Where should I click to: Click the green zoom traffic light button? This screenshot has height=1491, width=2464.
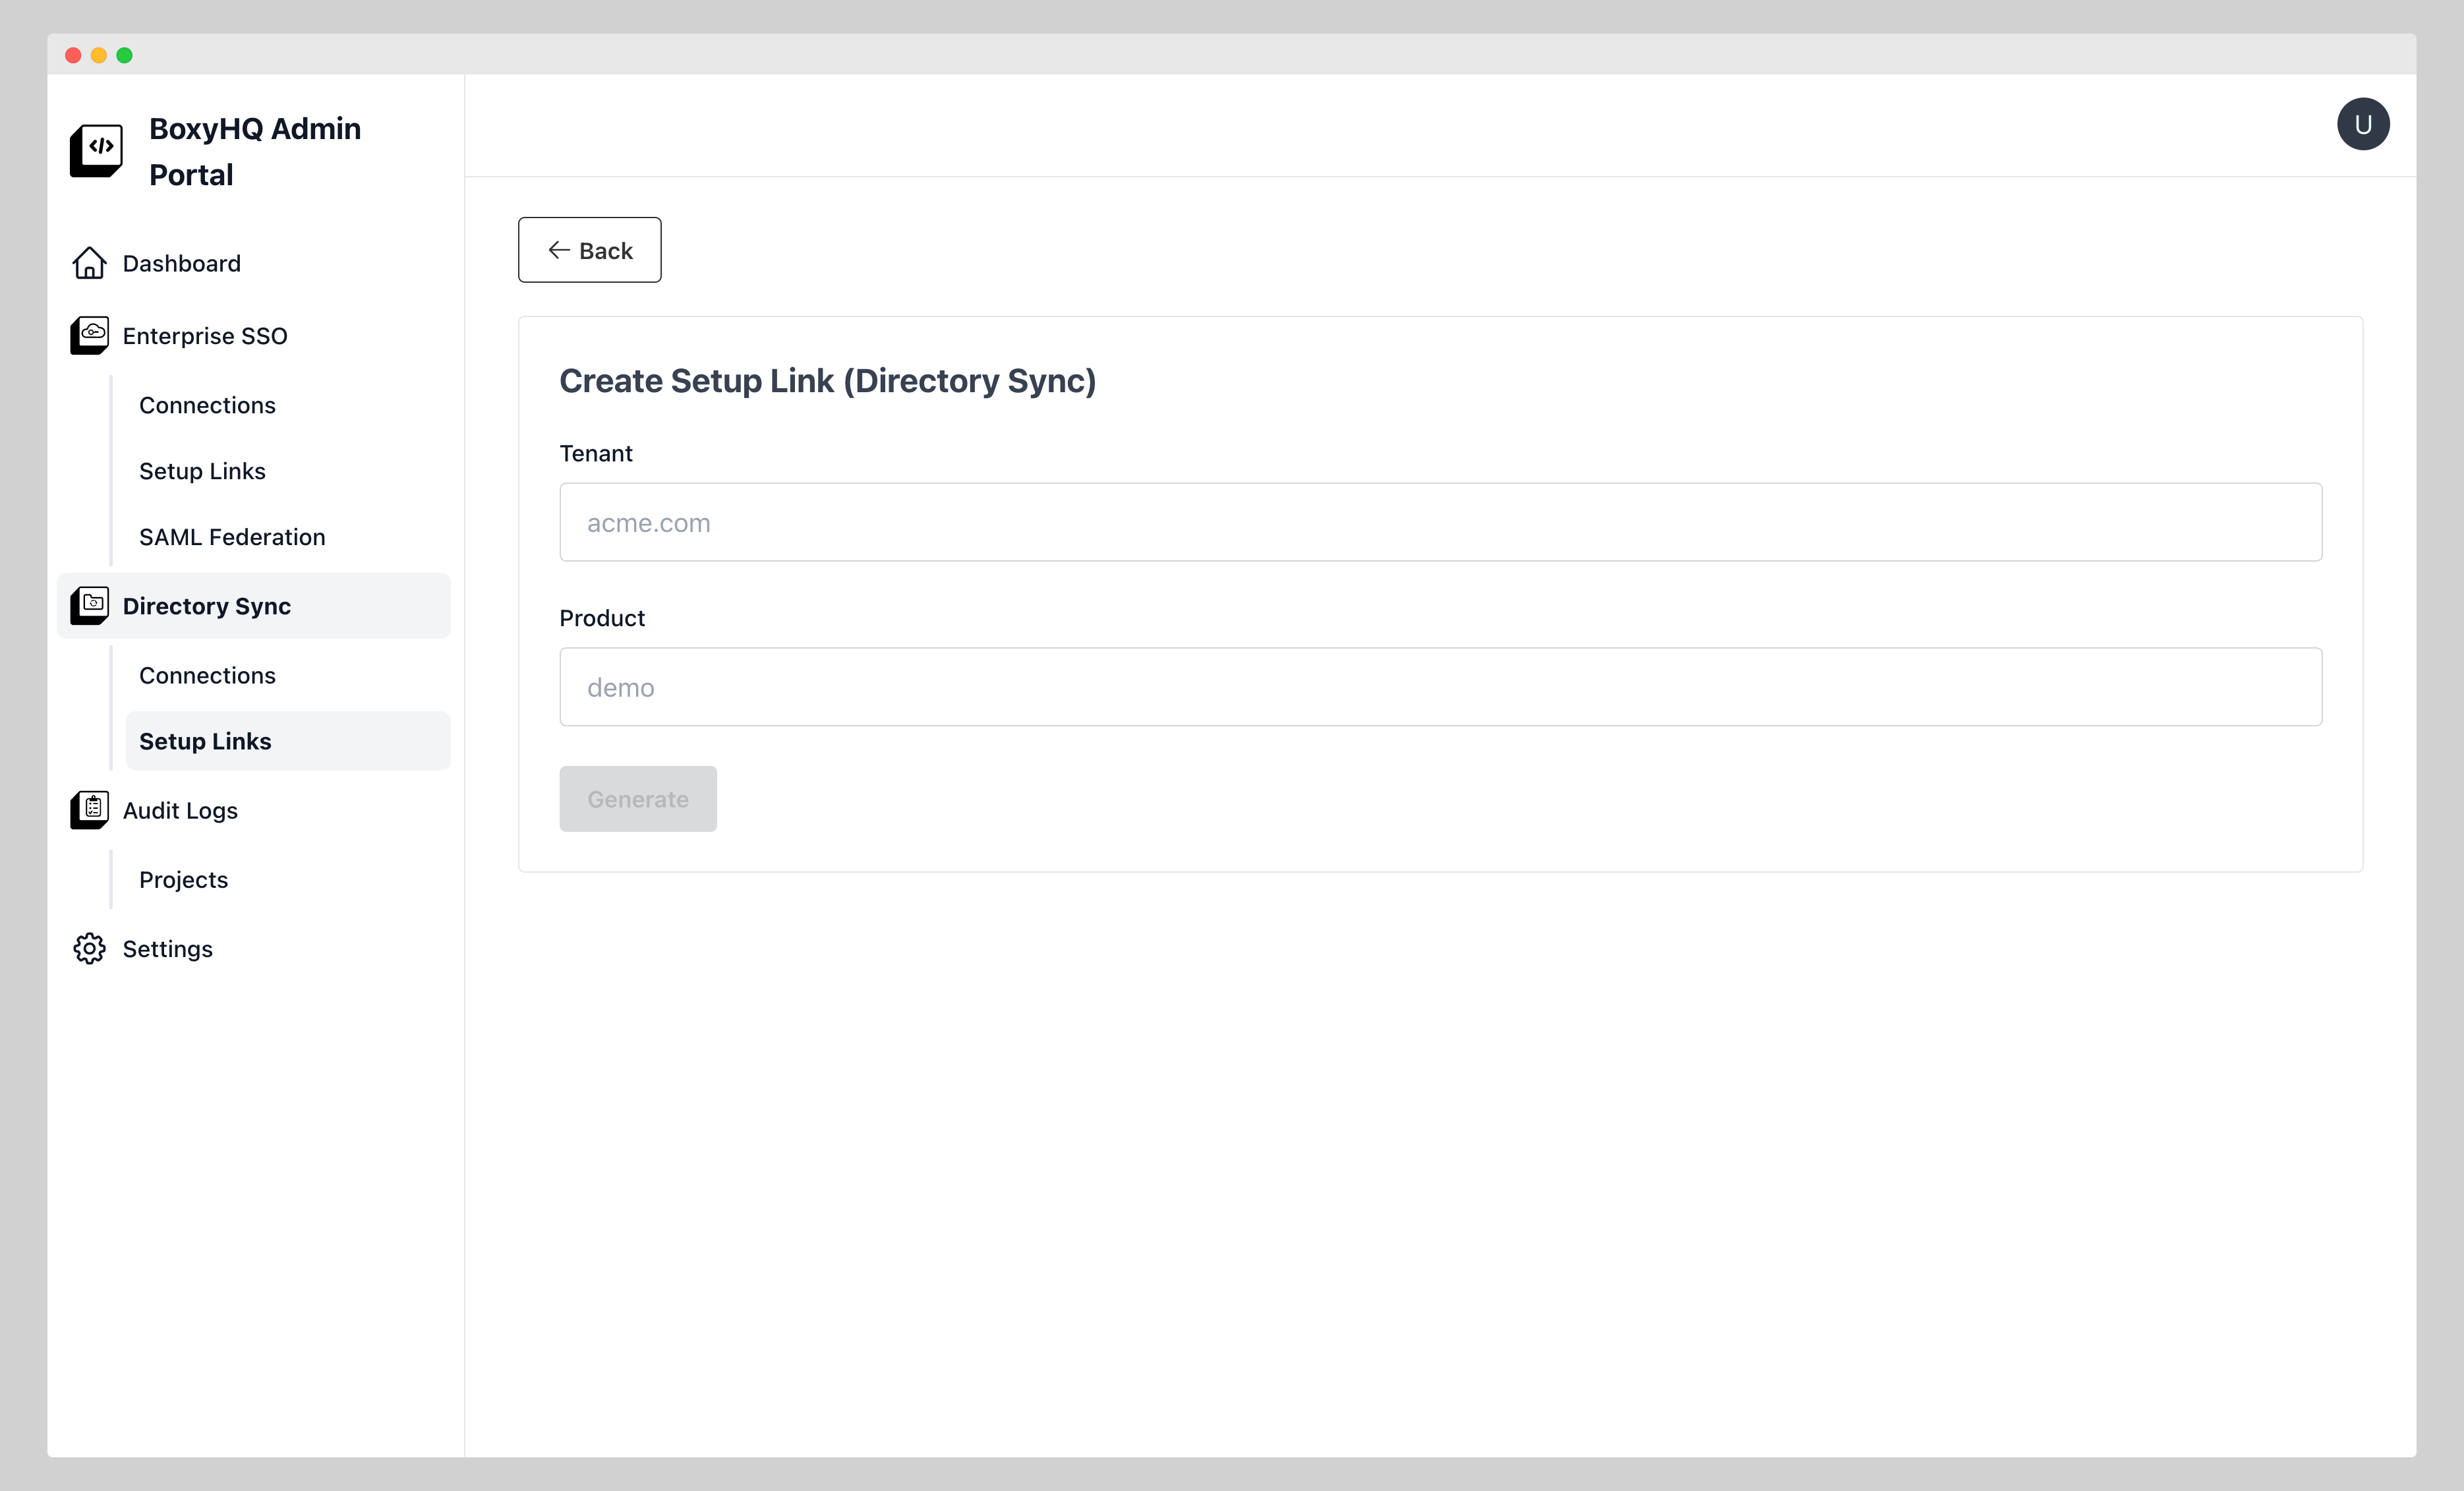point(124,55)
